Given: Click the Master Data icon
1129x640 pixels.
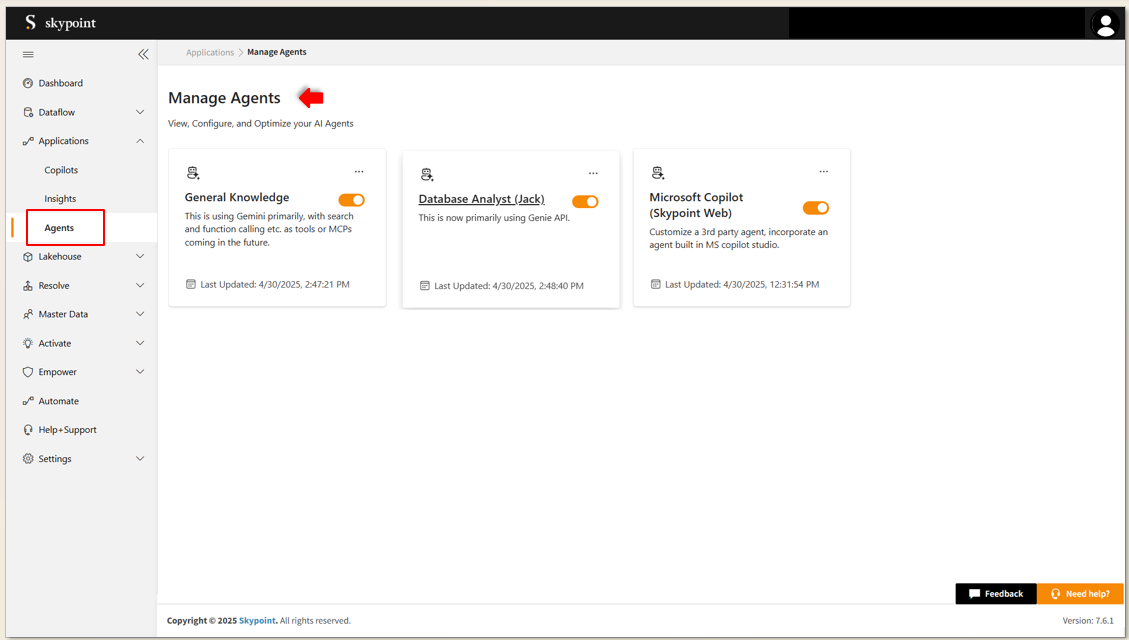Looking at the screenshot, I should point(27,315).
